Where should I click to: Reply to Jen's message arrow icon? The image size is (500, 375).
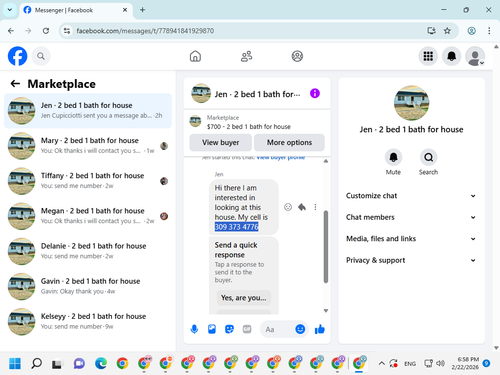(x=302, y=207)
